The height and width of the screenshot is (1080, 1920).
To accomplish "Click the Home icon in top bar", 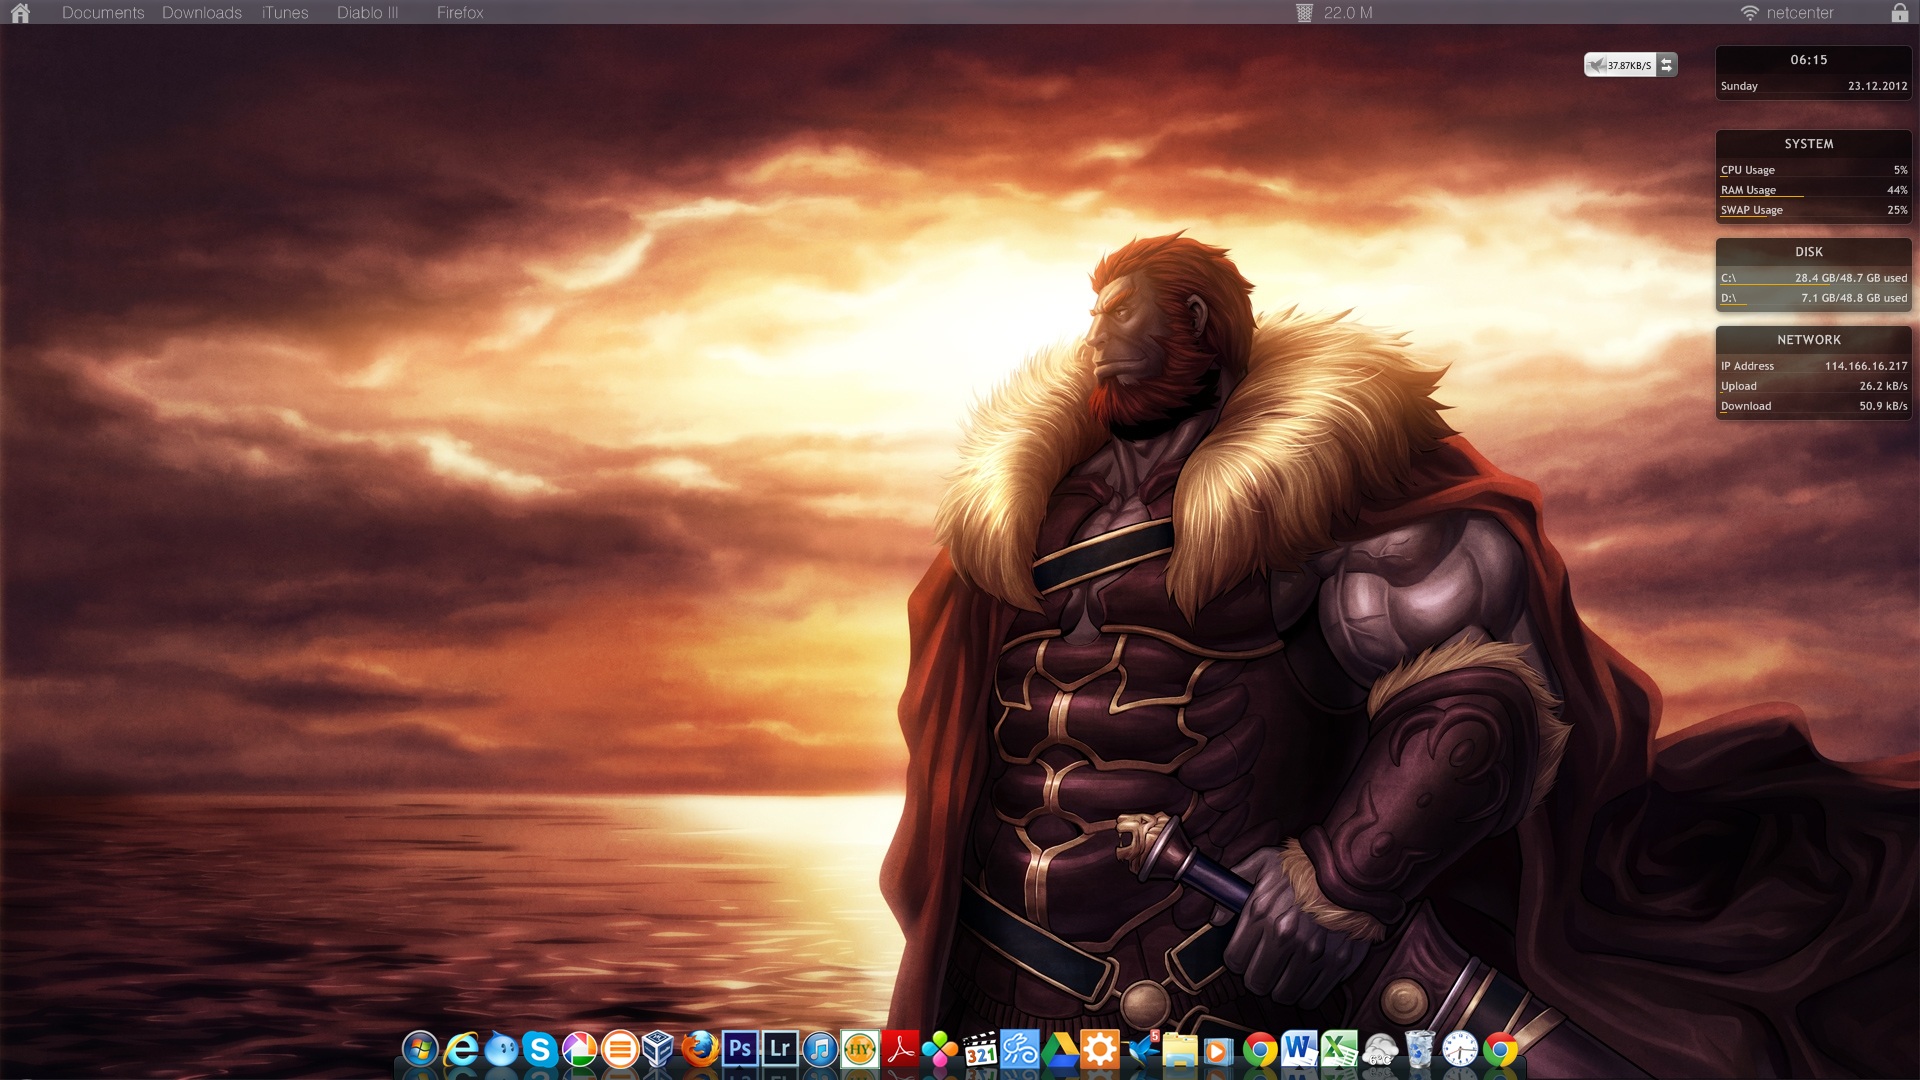I will (20, 12).
